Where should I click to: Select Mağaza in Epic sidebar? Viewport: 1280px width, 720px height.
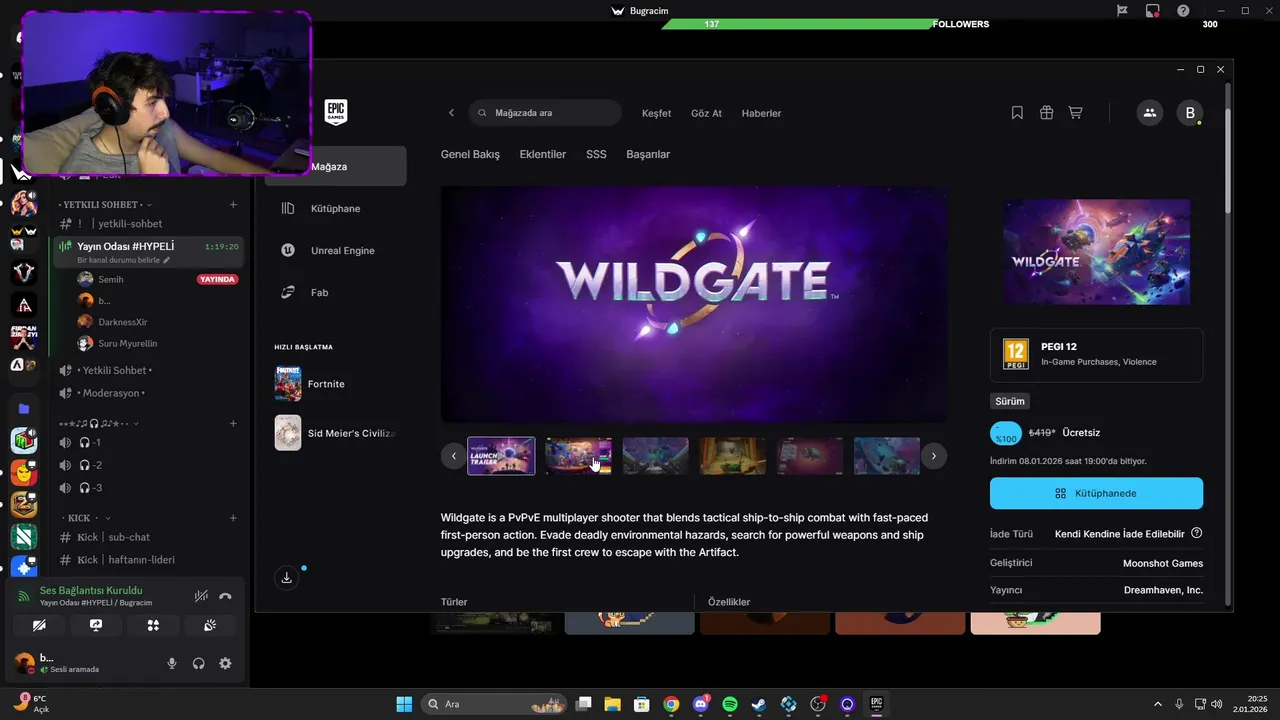point(336,166)
